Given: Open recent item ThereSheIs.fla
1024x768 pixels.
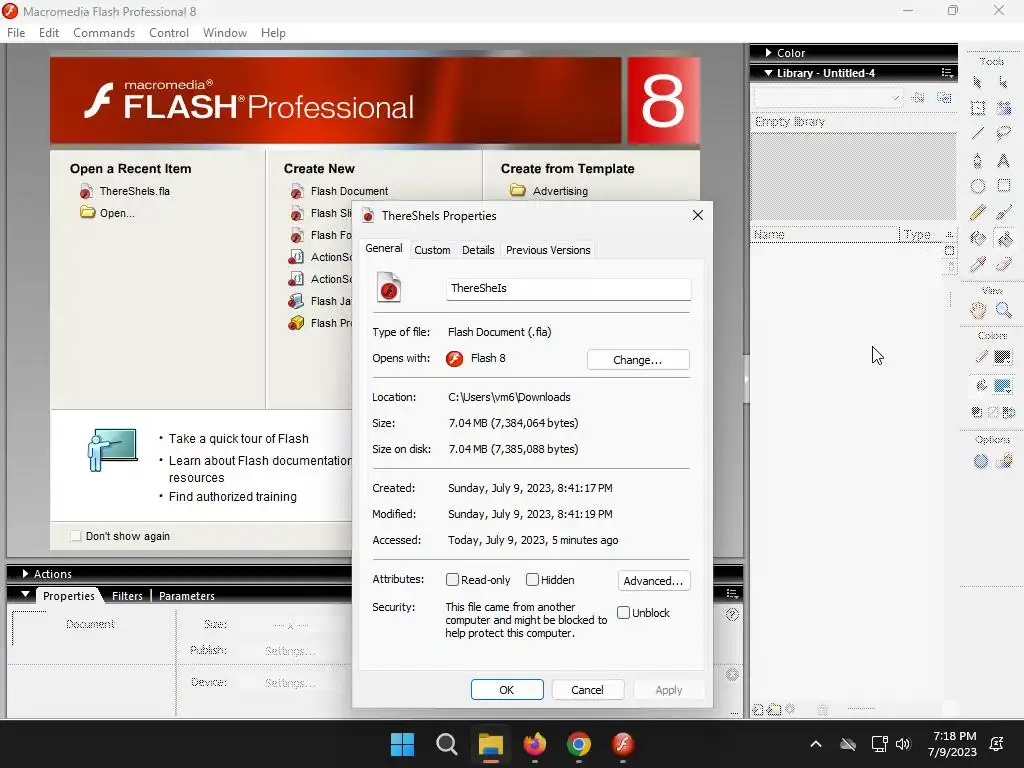Looking at the screenshot, I should (125, 191).
